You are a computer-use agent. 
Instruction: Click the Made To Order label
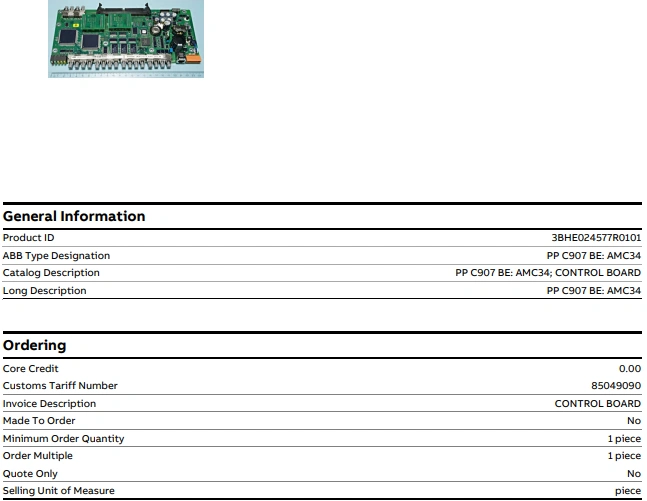[39, 421]
